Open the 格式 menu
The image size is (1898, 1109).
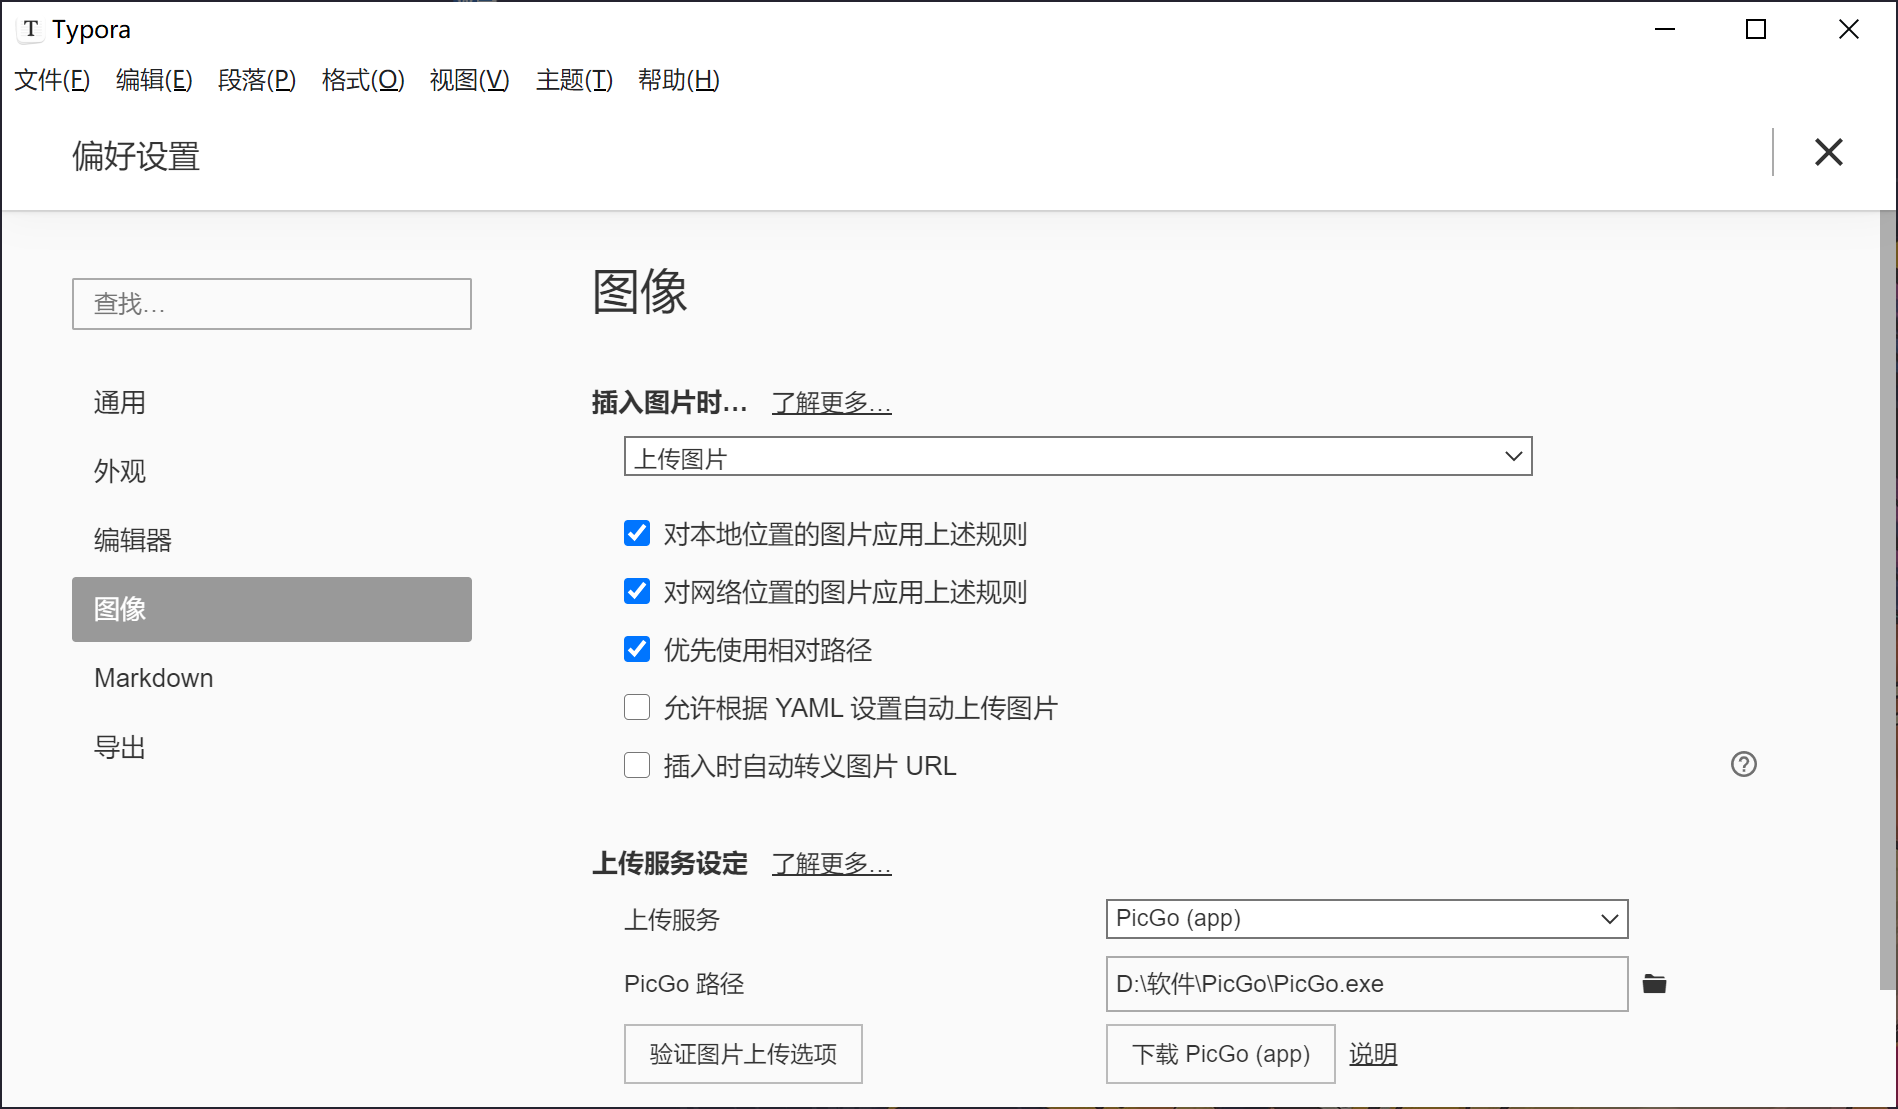(363, 80)
